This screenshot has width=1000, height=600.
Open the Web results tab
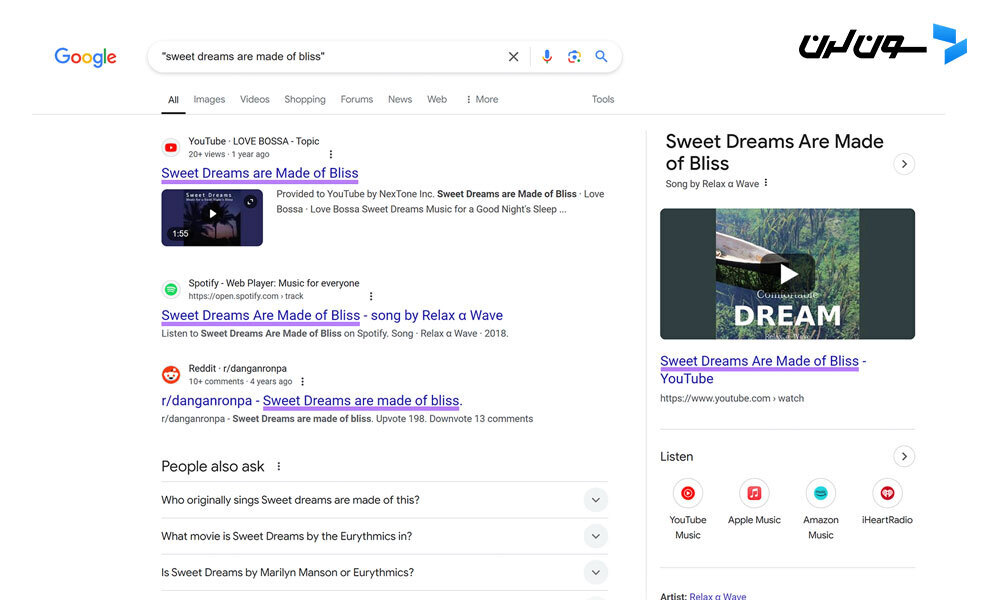(437, 99)
